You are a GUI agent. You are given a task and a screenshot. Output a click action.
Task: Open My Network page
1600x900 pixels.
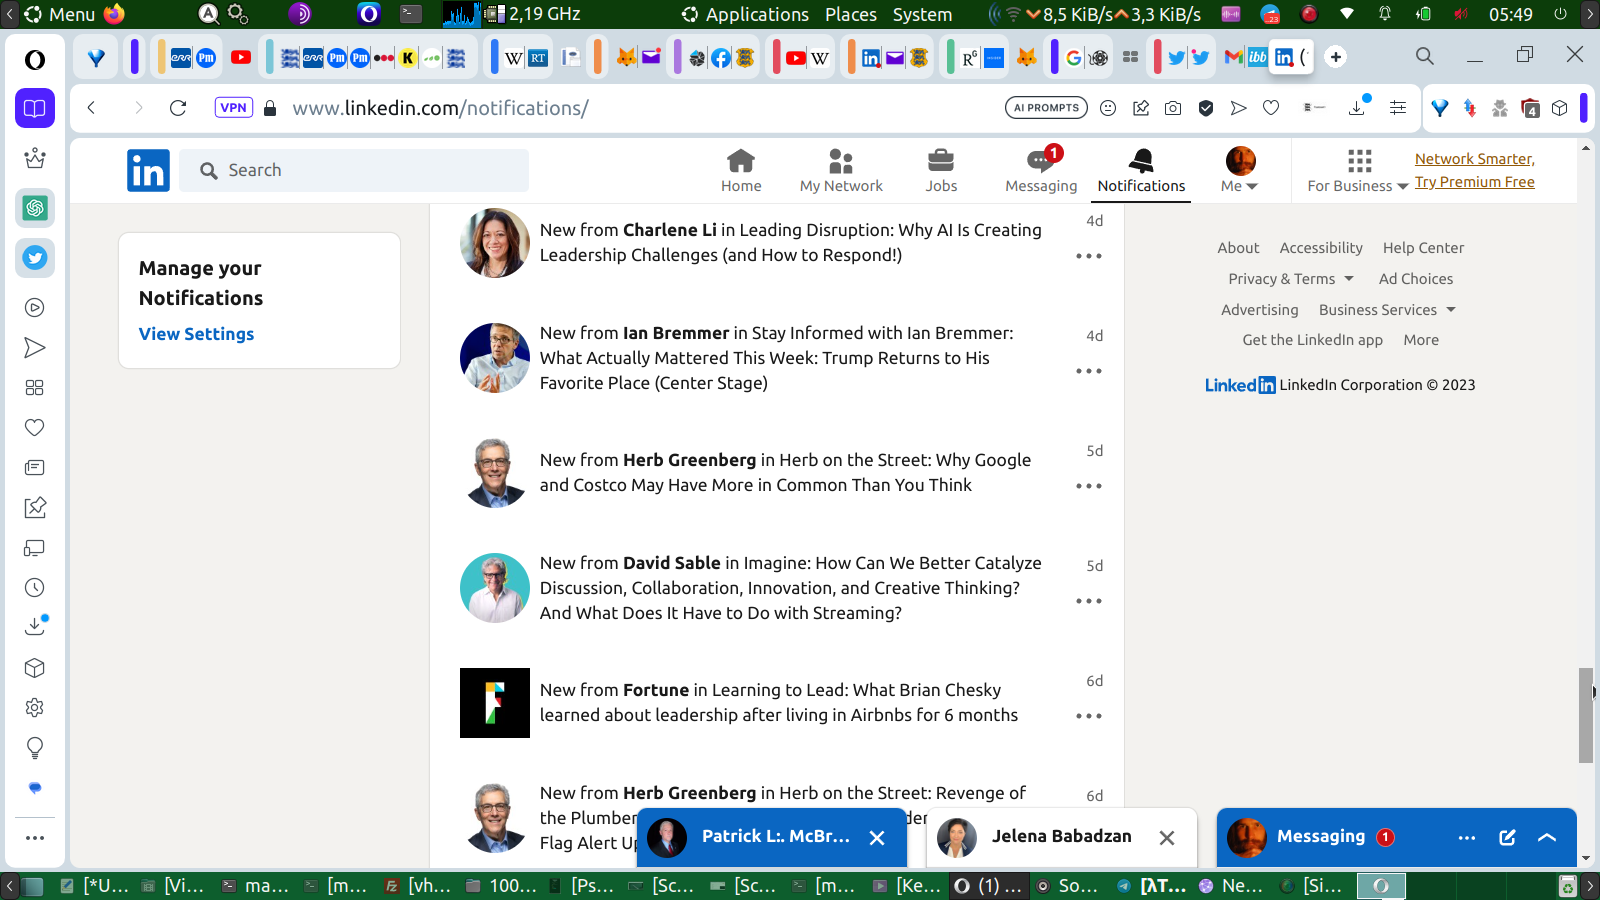[841, 170]
